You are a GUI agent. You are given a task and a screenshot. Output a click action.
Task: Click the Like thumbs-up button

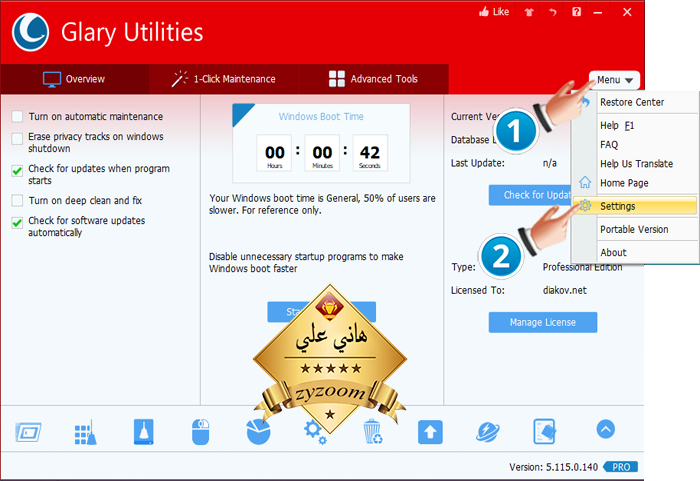pyautogui.click(x=494, y=12)
